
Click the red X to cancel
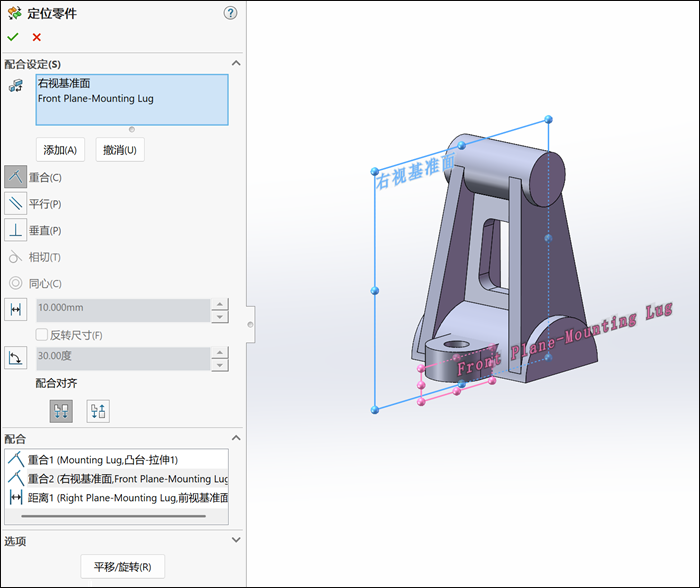(37, 37)
